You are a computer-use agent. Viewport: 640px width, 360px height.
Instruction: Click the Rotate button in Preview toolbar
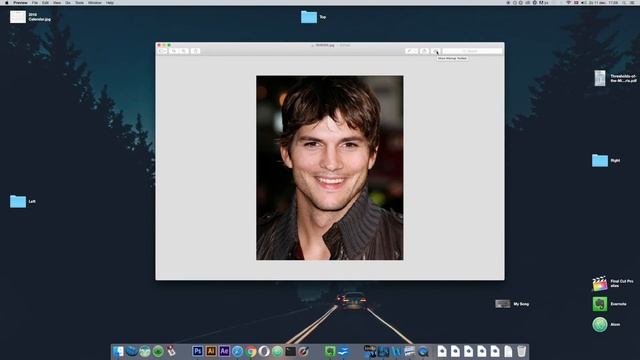pos(424,51)
